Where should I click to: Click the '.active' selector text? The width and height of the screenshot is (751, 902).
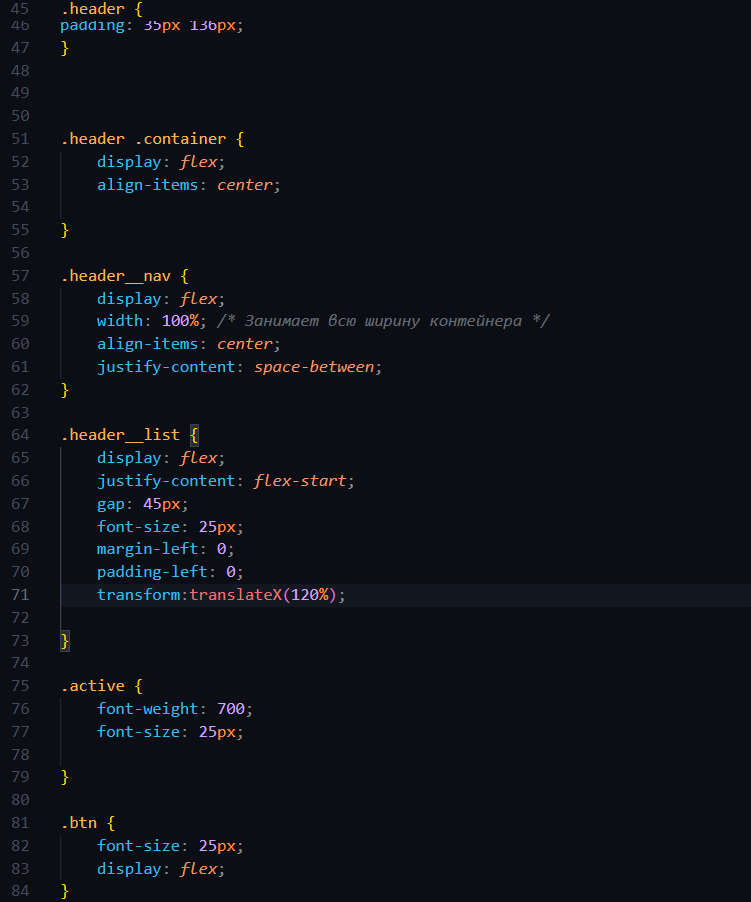93,686
